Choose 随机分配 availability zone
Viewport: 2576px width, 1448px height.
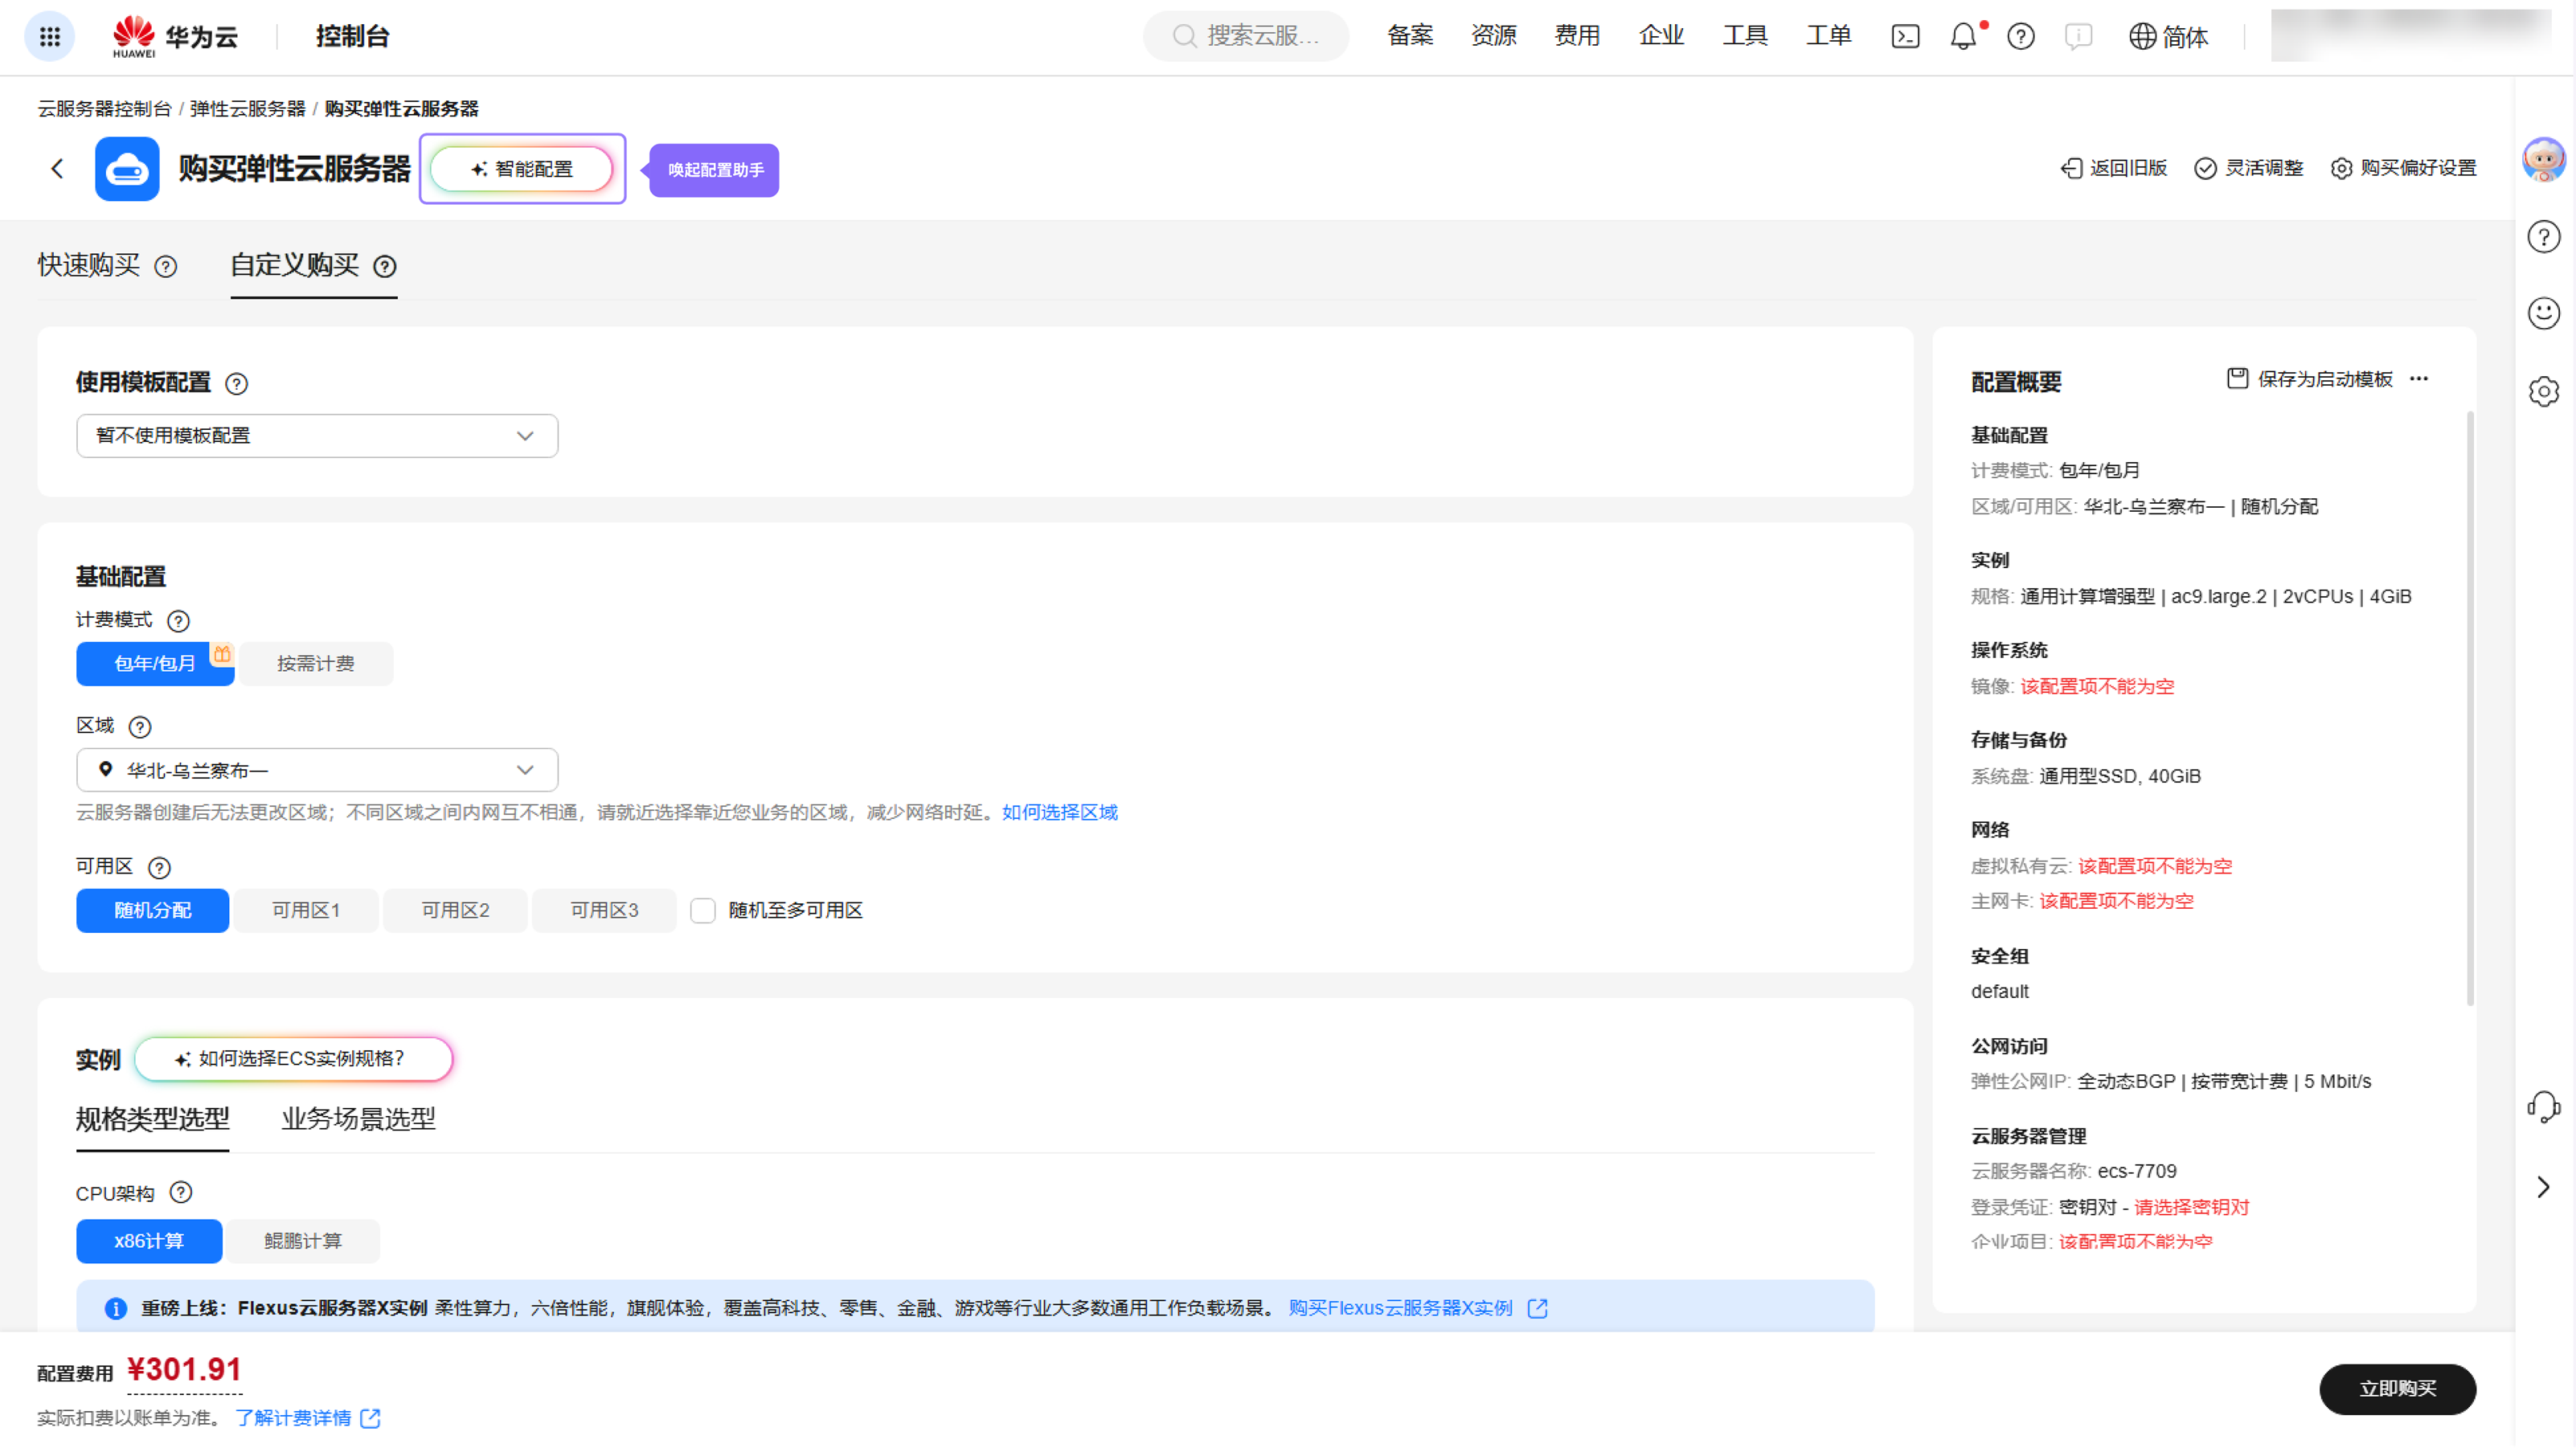[x=153, y=911]
